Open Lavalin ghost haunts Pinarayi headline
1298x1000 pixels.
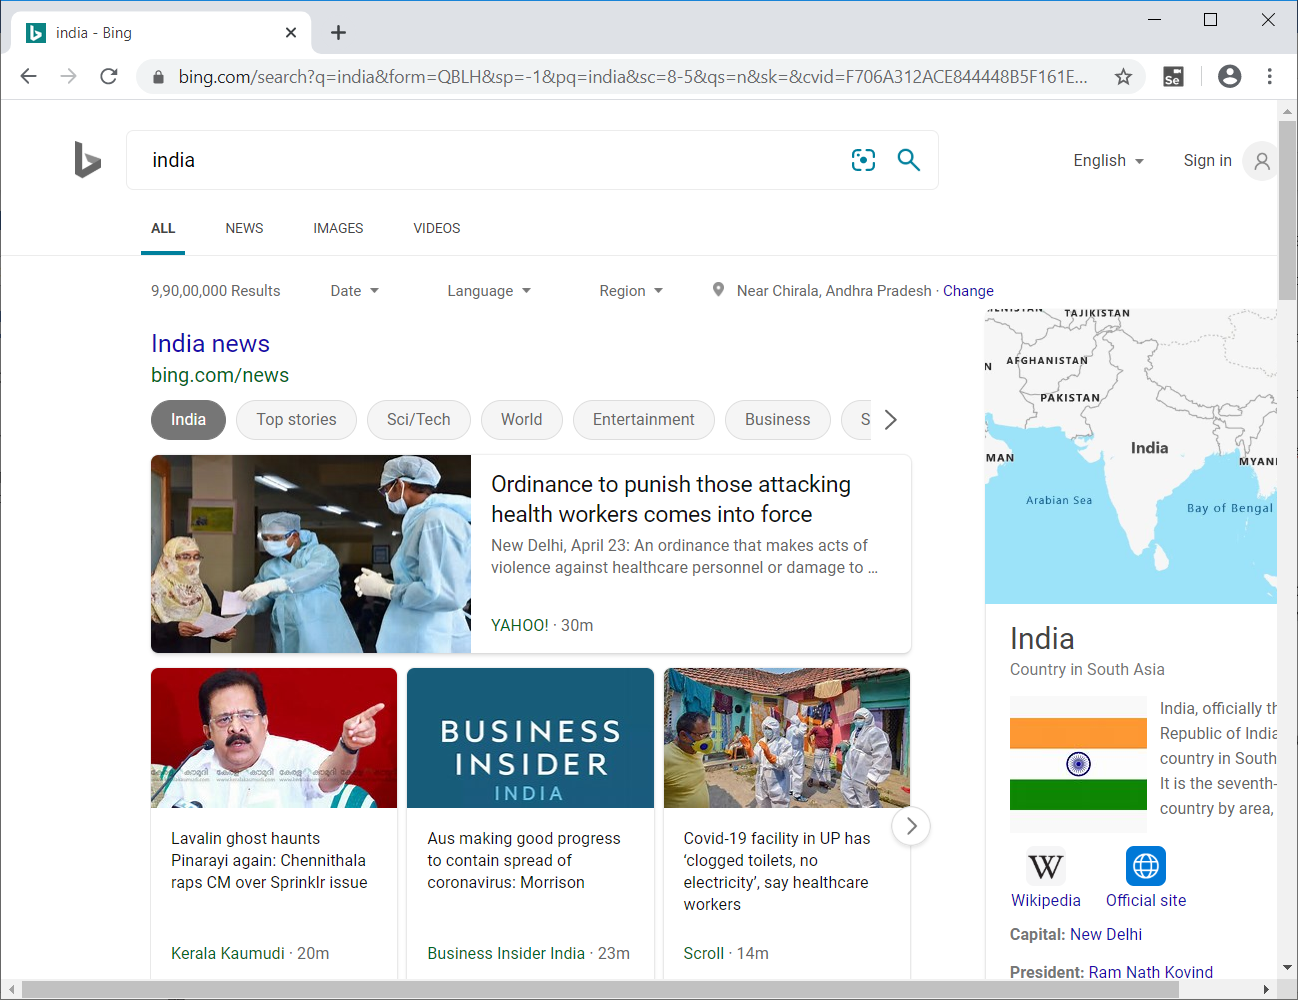269,860
